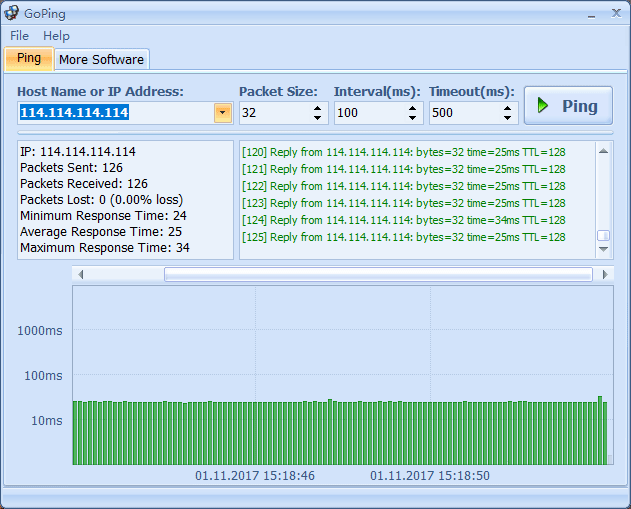Screen dimensions: 631x509
Task: Start pinging with the Ping button
Action: coord(568,105)
